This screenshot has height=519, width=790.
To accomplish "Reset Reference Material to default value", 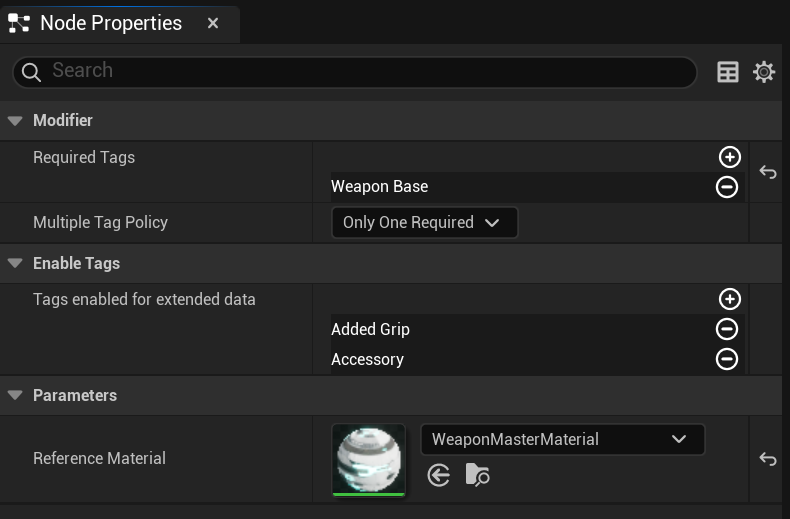I will [x=768, y=459].
